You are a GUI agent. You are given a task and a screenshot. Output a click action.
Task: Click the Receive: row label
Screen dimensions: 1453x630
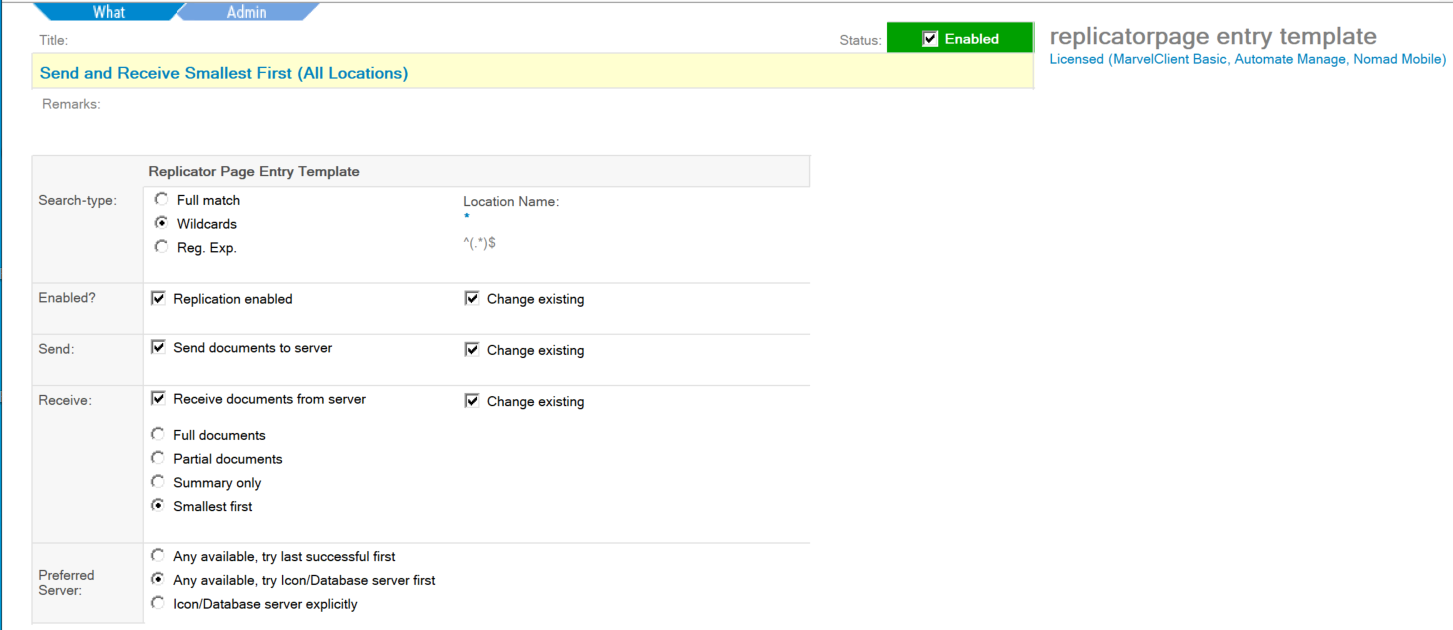point(65,401)
